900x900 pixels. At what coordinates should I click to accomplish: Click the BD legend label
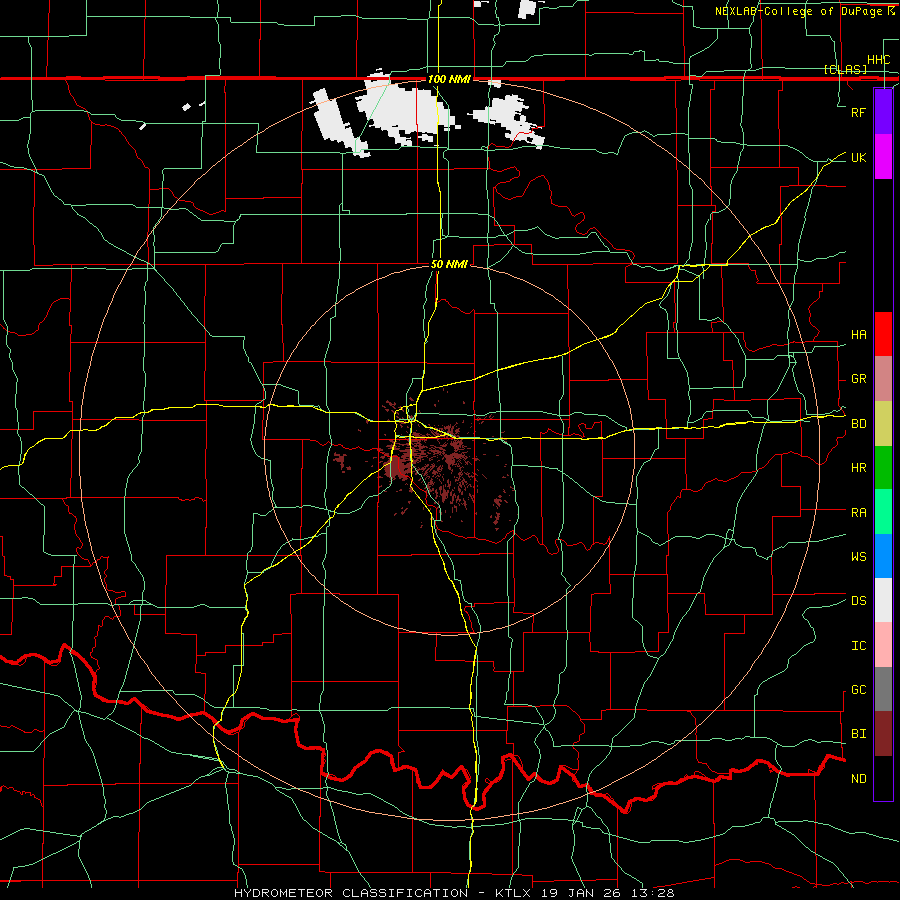pyautogui.click(x=858, y=424)
